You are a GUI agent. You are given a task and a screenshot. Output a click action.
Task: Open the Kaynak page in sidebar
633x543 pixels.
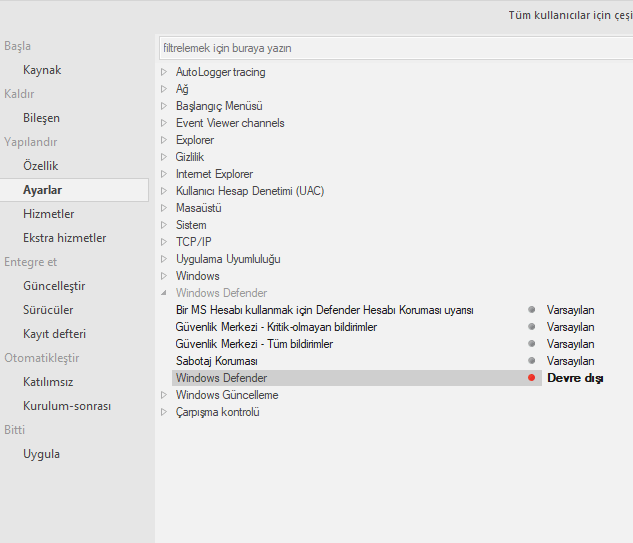[42, 70]
